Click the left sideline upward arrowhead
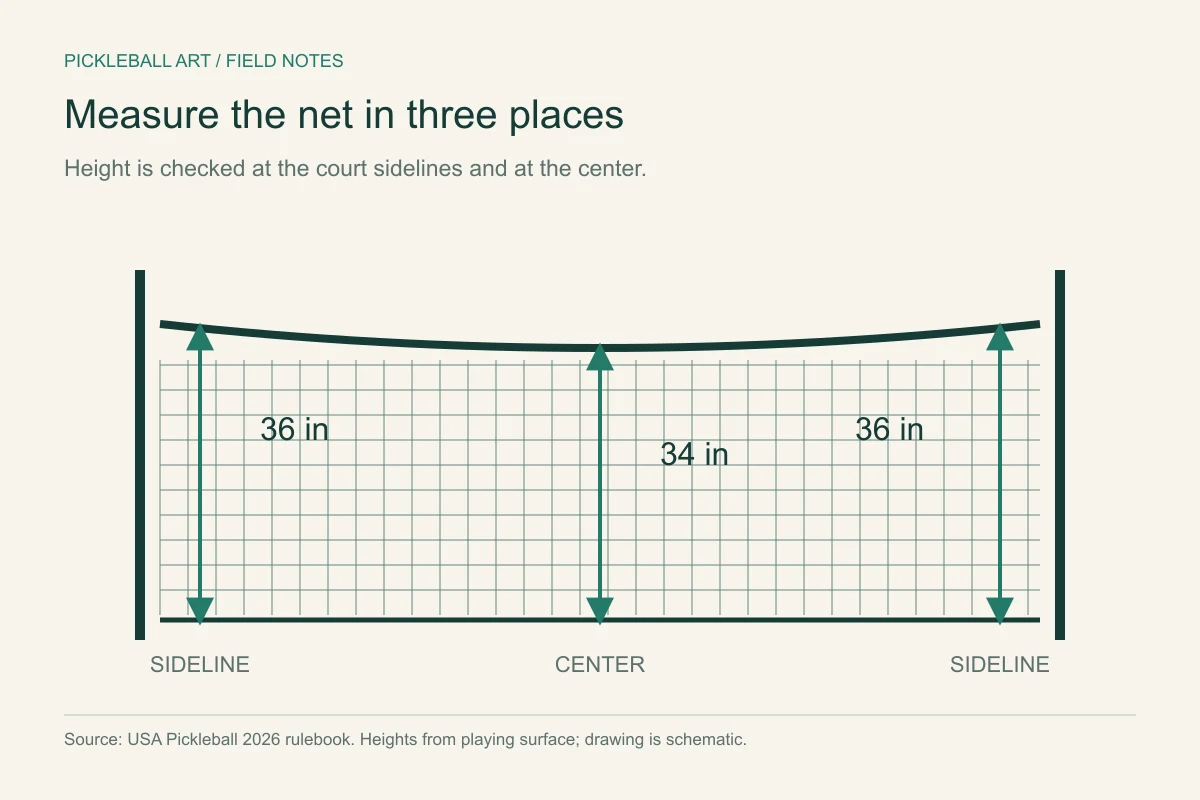The image size is (1200, 800). (200, 336)
